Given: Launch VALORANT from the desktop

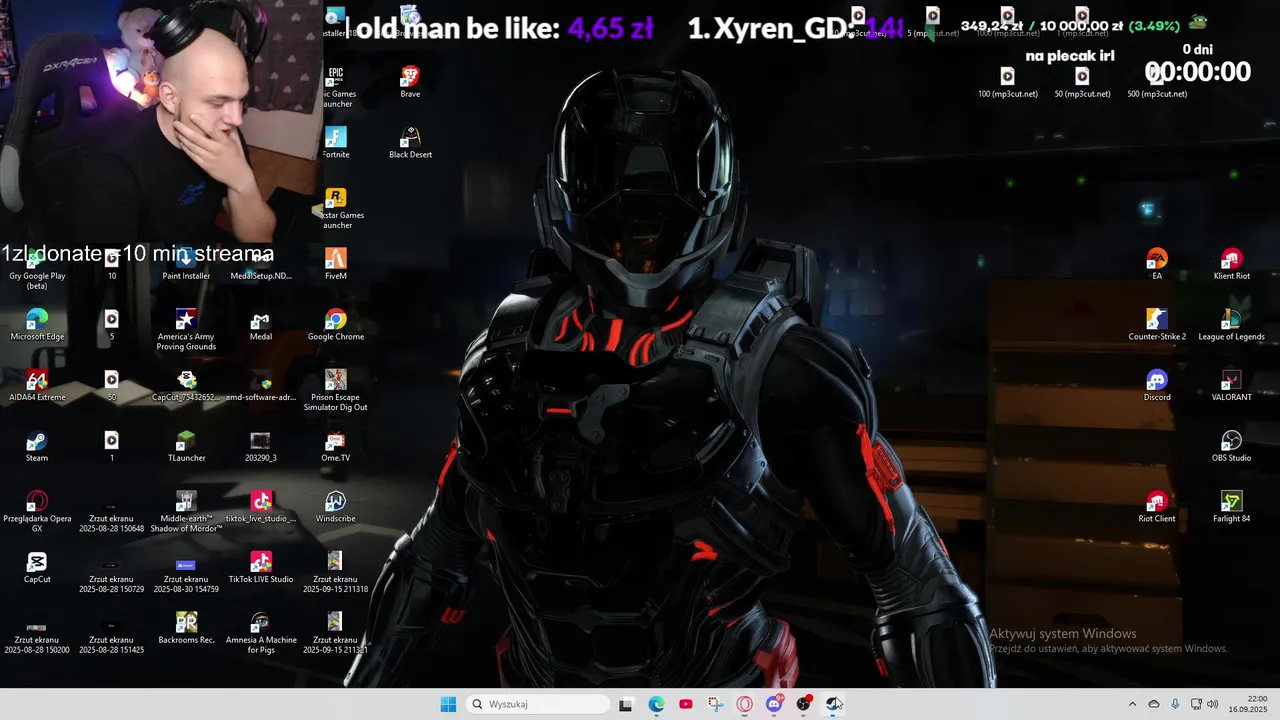Looking at the screenshot, I should pos(1232,386).
